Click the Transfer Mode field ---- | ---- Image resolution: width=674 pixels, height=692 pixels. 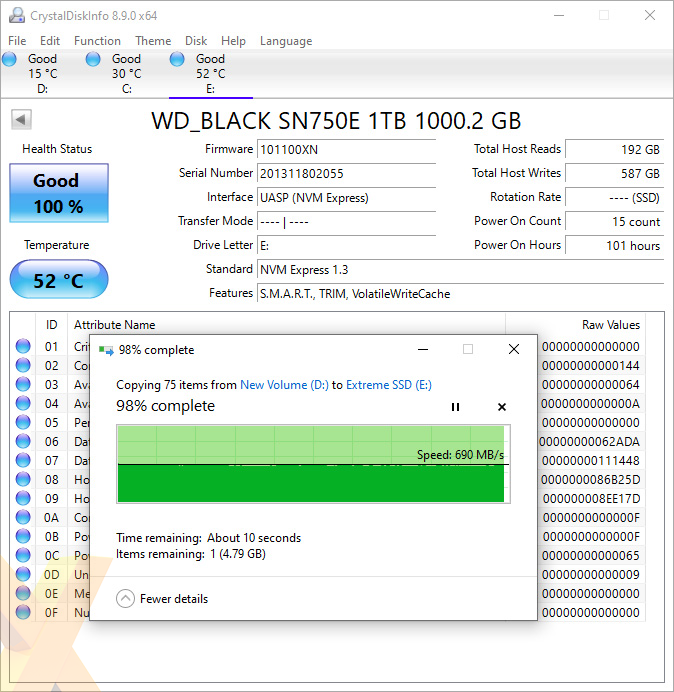coord(346,221)
